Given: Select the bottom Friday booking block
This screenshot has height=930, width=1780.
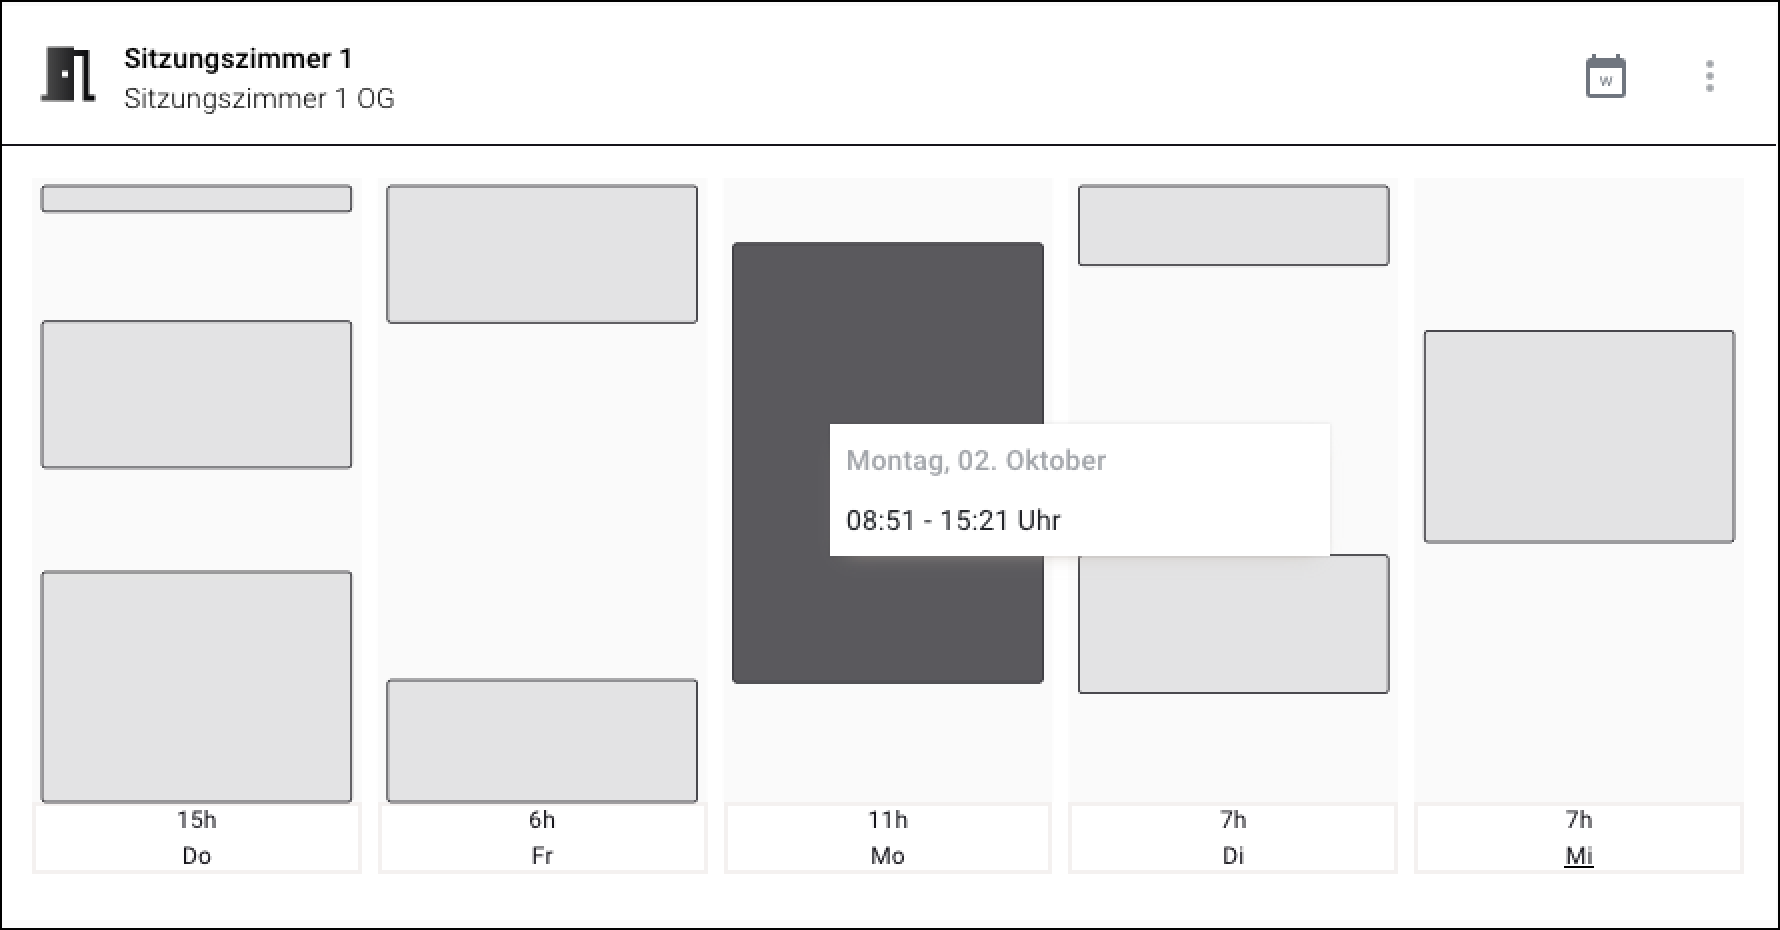Looking at the screenshot, I should click(x=542, y=741).
